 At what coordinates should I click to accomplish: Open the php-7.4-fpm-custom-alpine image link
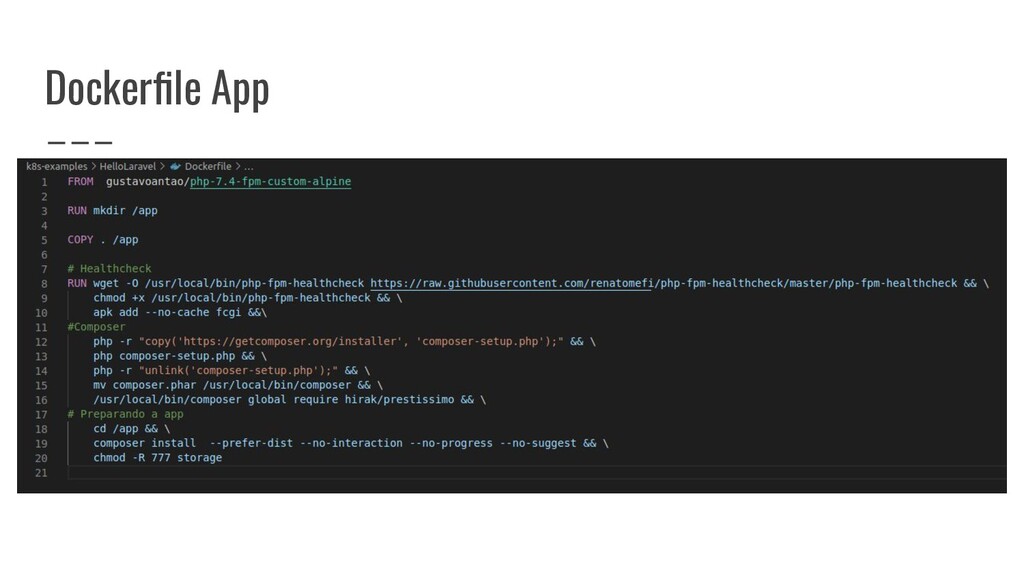pyautogui.click(x=270, y=182)
